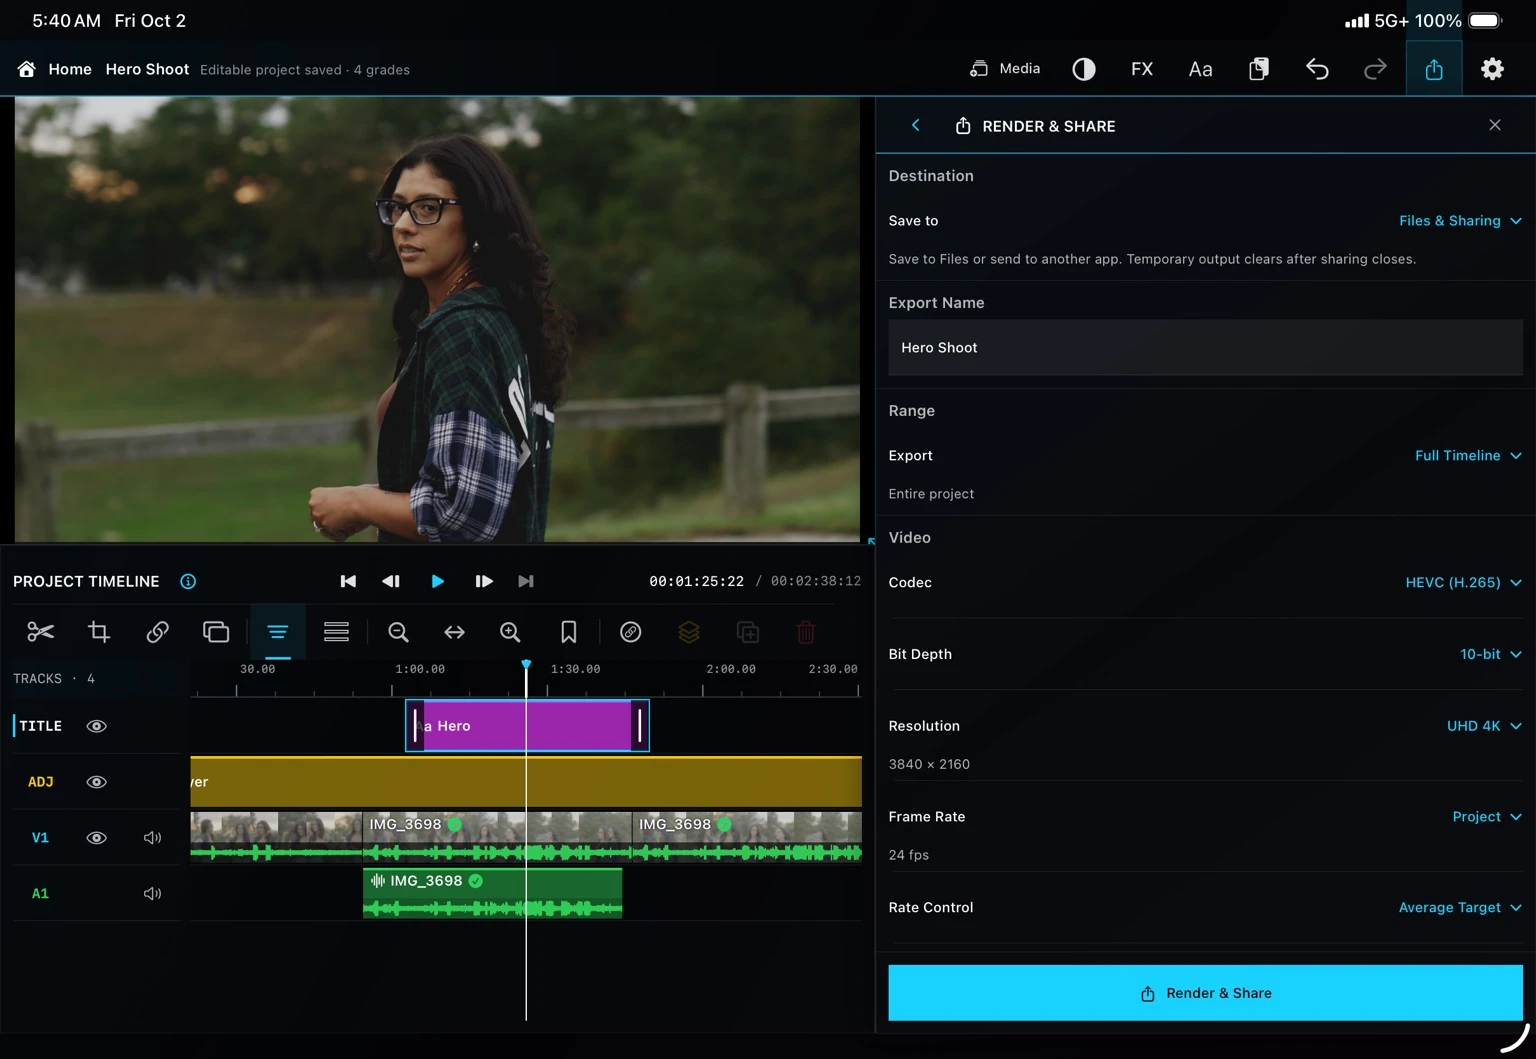Select the purple Hero title clip
Viewport: 1536px width, 1059px height.
tap(527, 726)
